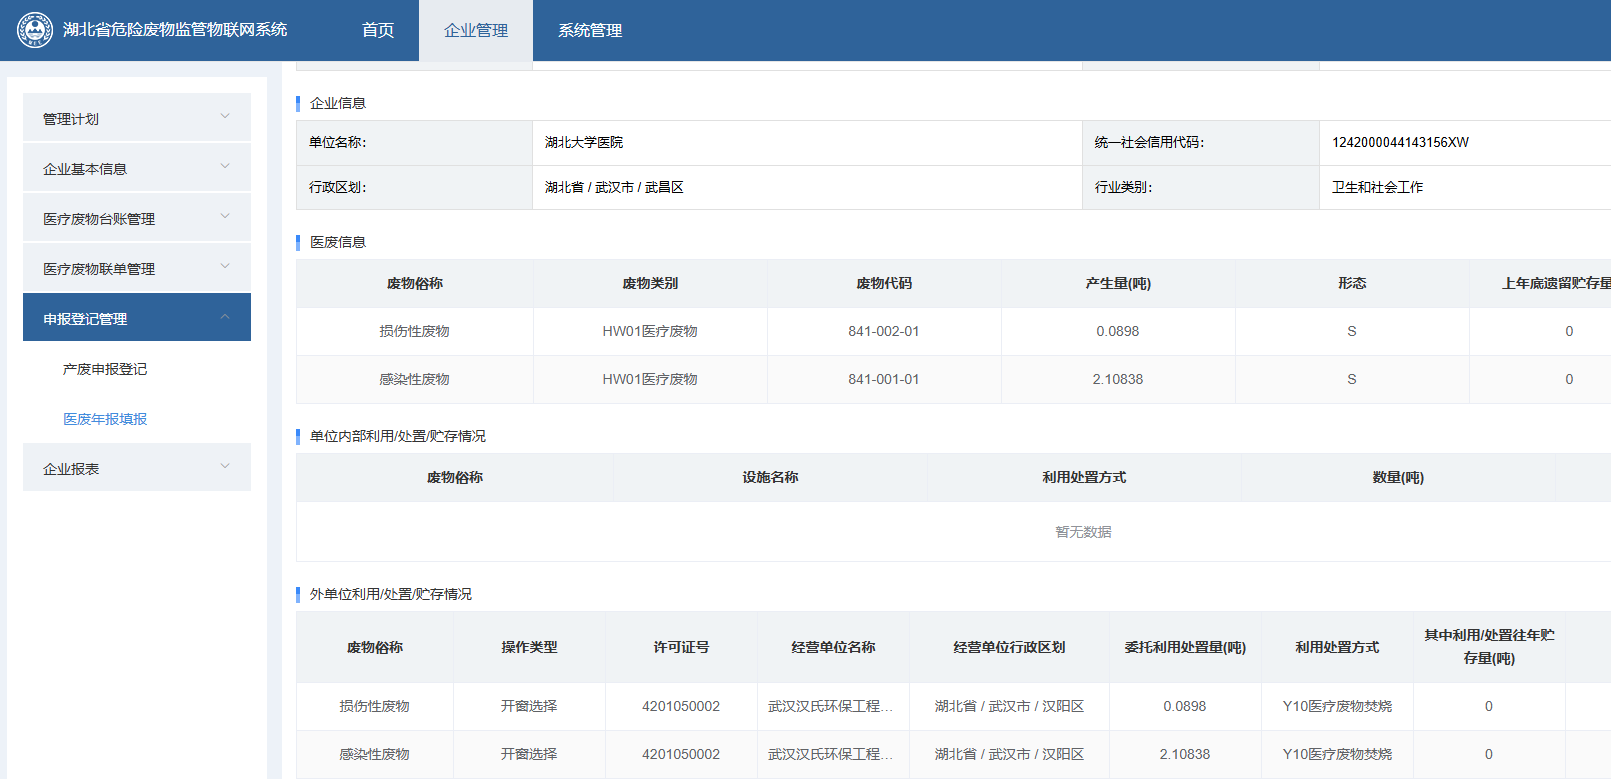The width and height of the screenshot is (1611, 779).
Task: Click the up chevron on 申报登记管理
Action: (x=225, y=317)
